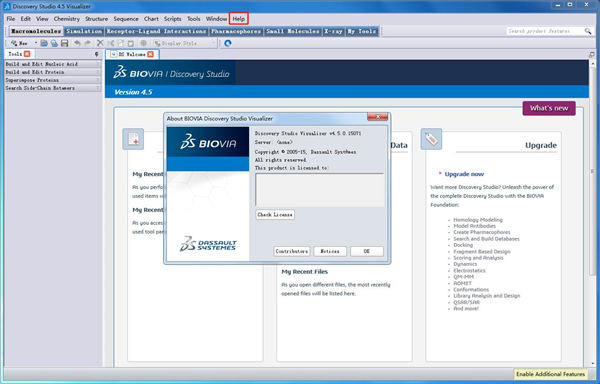
Task: Click the license information text box
Action: [x=320, y=190]
